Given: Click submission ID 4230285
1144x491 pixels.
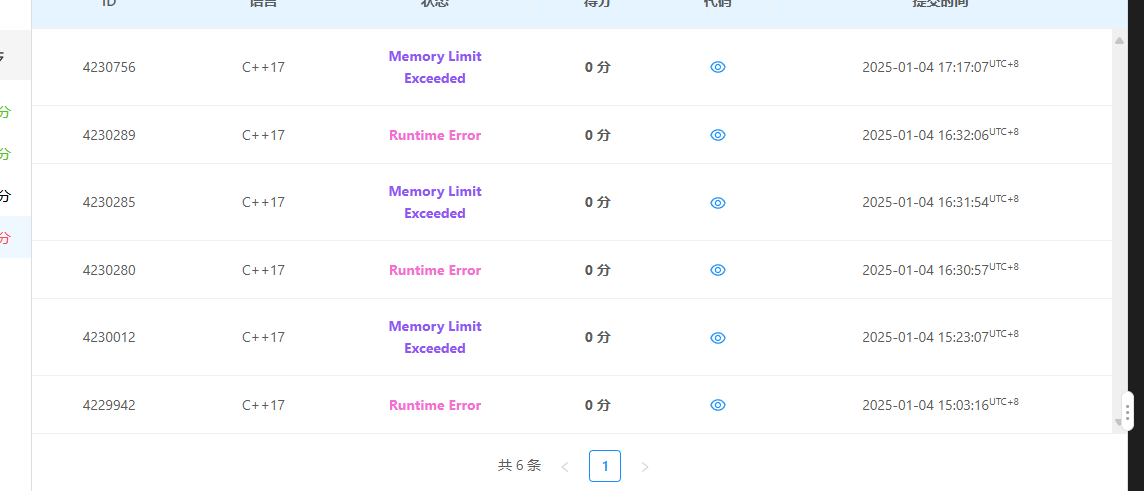Looking at the screenshot, I should pos(109,202).
